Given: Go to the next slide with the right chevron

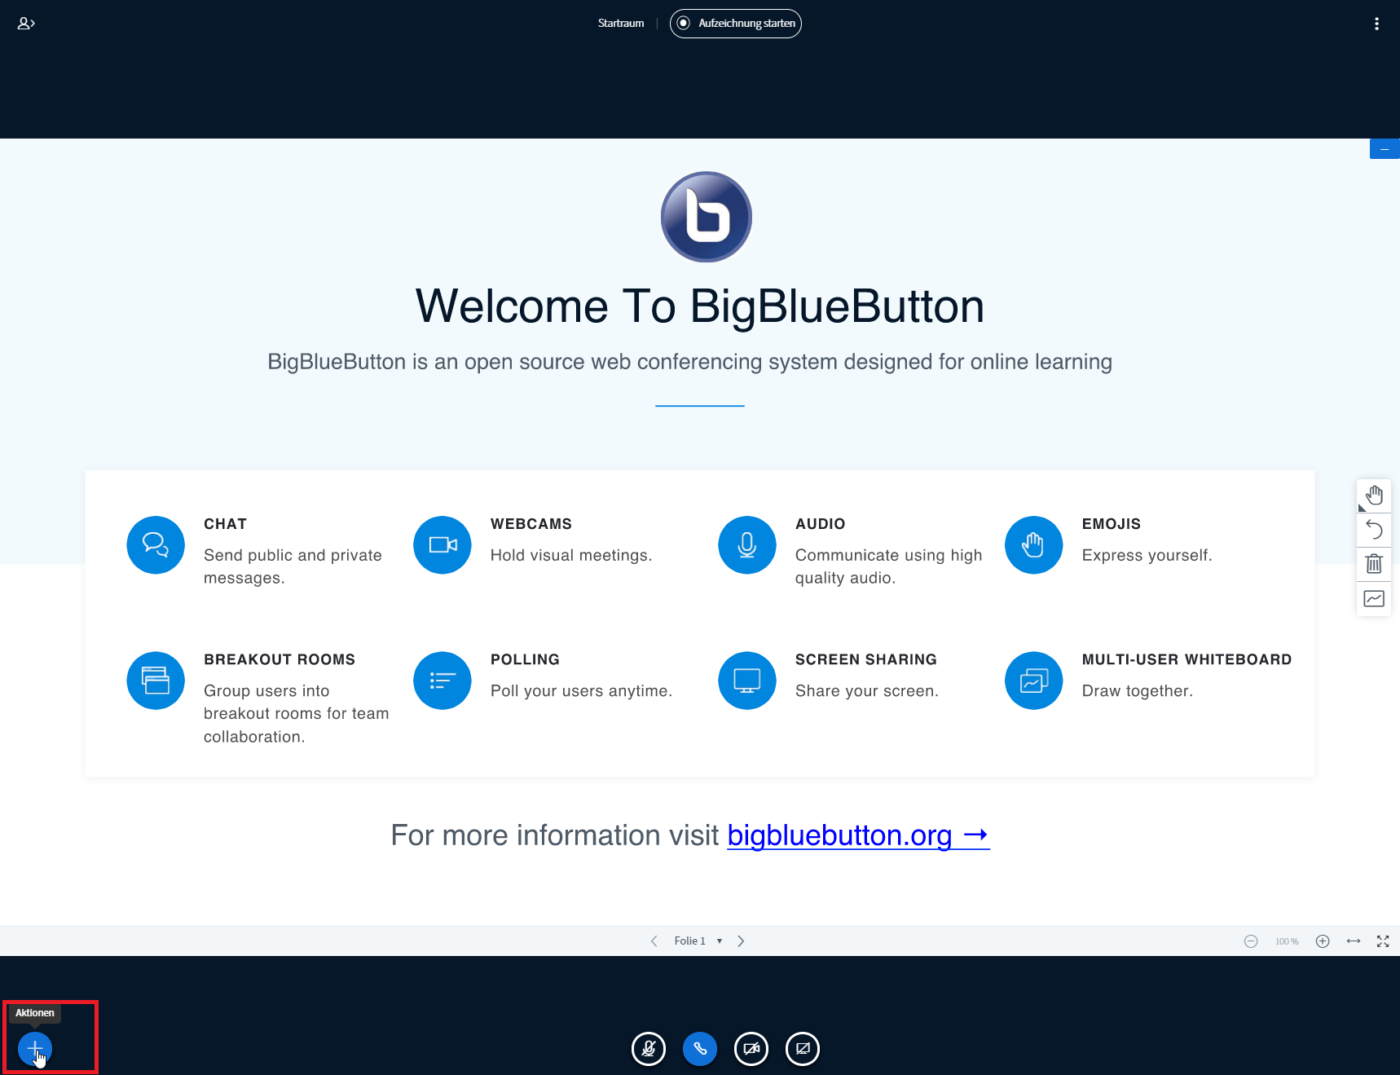Looking at the screenshot, I should 741,941.
